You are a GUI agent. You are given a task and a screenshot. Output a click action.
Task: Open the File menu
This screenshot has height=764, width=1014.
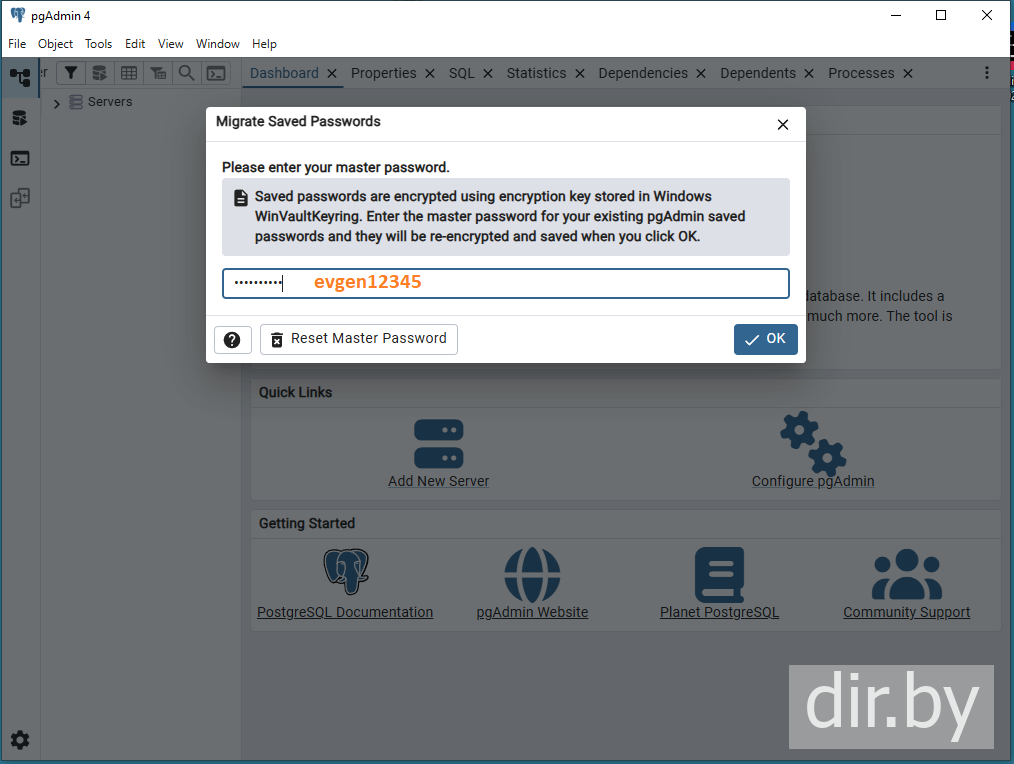(x=17, y=44)
